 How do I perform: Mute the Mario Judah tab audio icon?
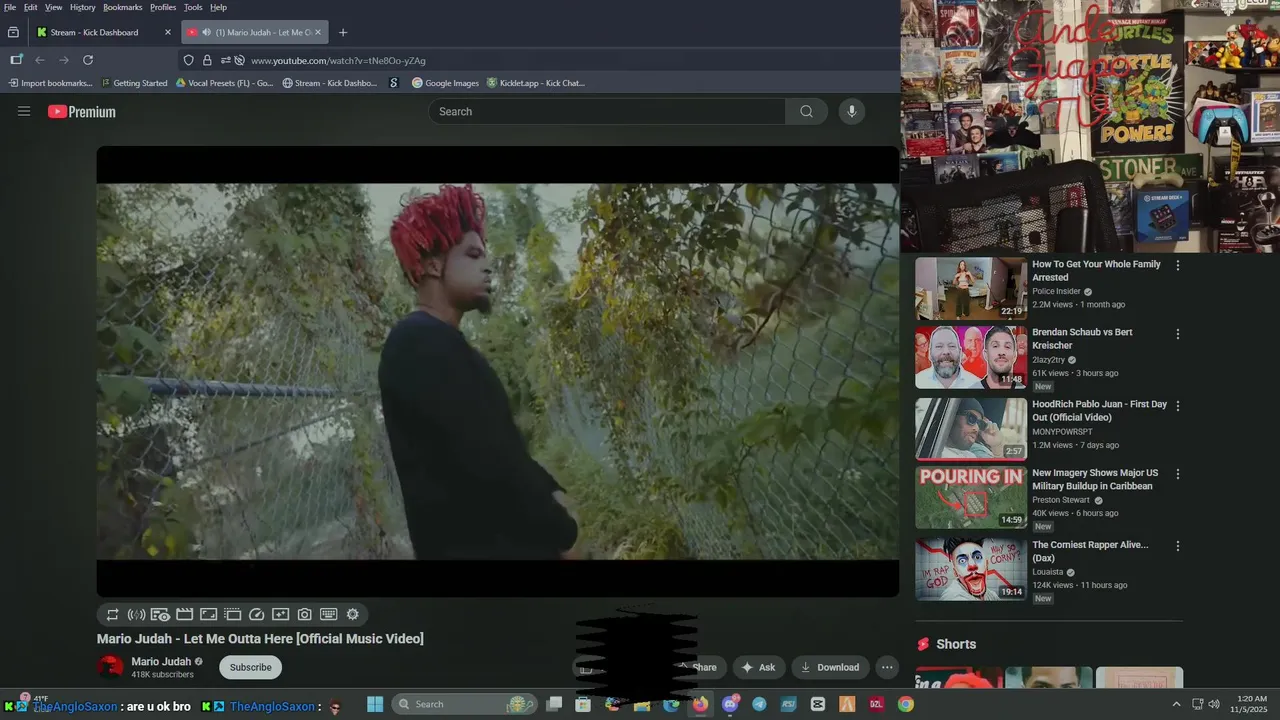pos(206,32)
